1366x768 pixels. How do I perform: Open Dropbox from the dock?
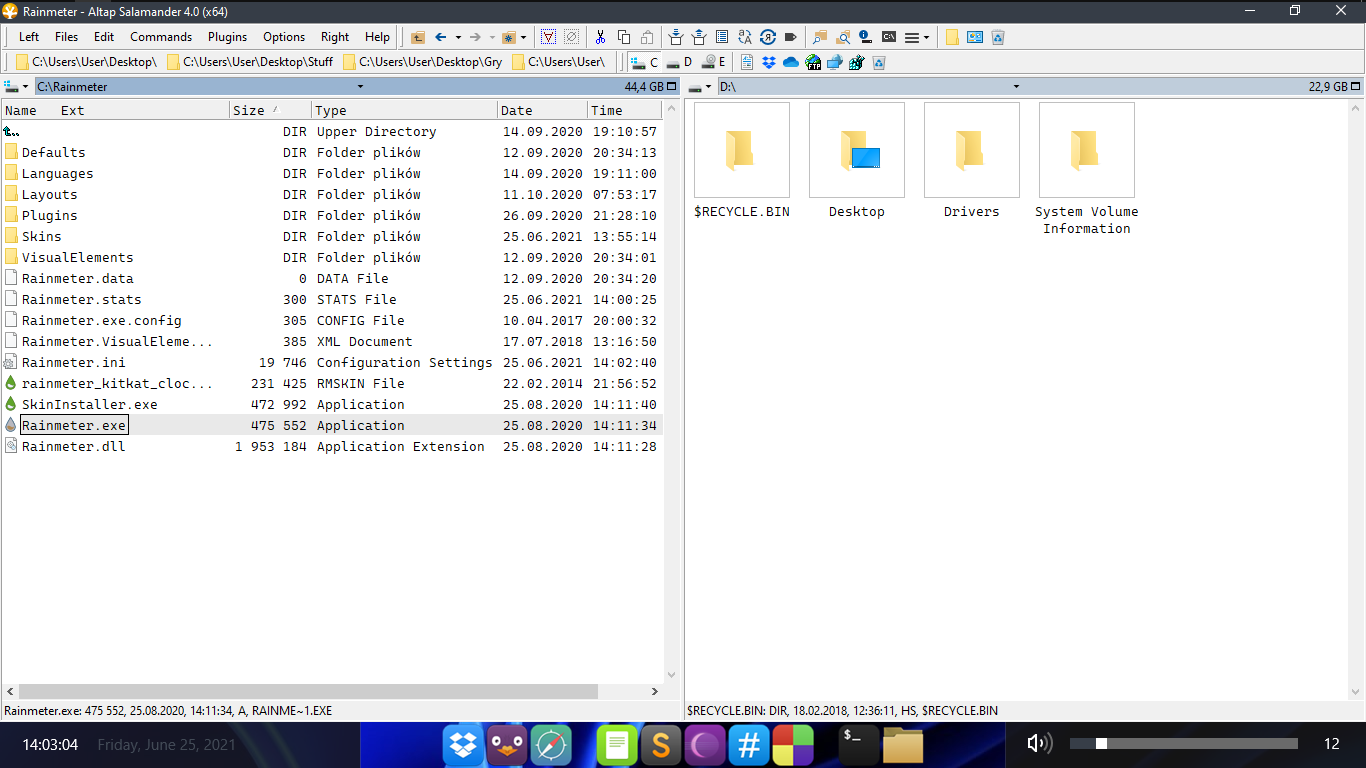[463, 745]
